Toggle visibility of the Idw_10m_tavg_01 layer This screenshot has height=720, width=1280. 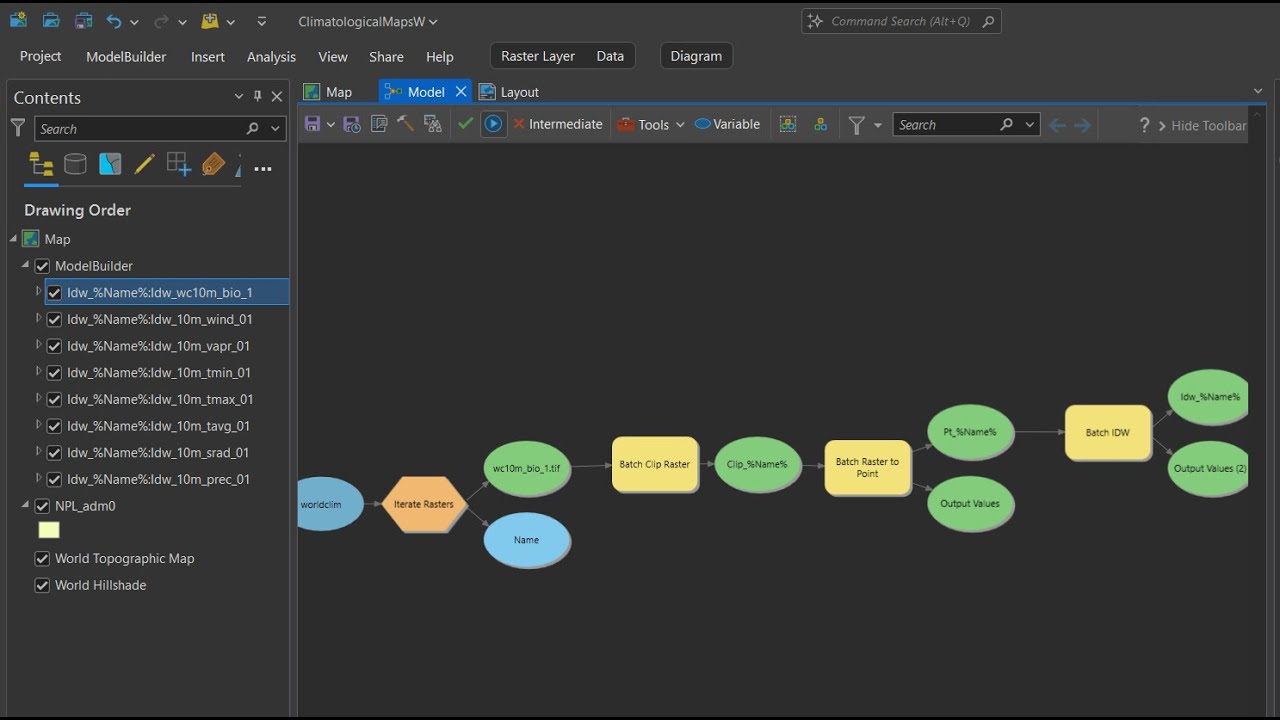pos(55,426)
